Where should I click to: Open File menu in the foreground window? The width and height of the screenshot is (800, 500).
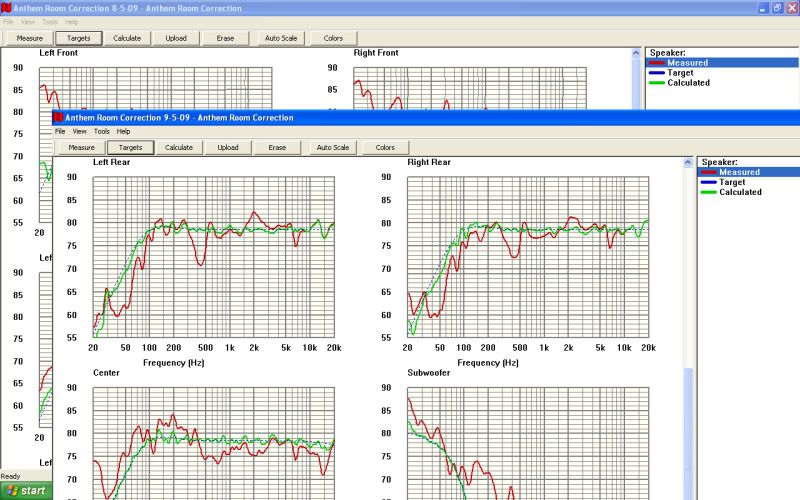click(x=60, y=131)
